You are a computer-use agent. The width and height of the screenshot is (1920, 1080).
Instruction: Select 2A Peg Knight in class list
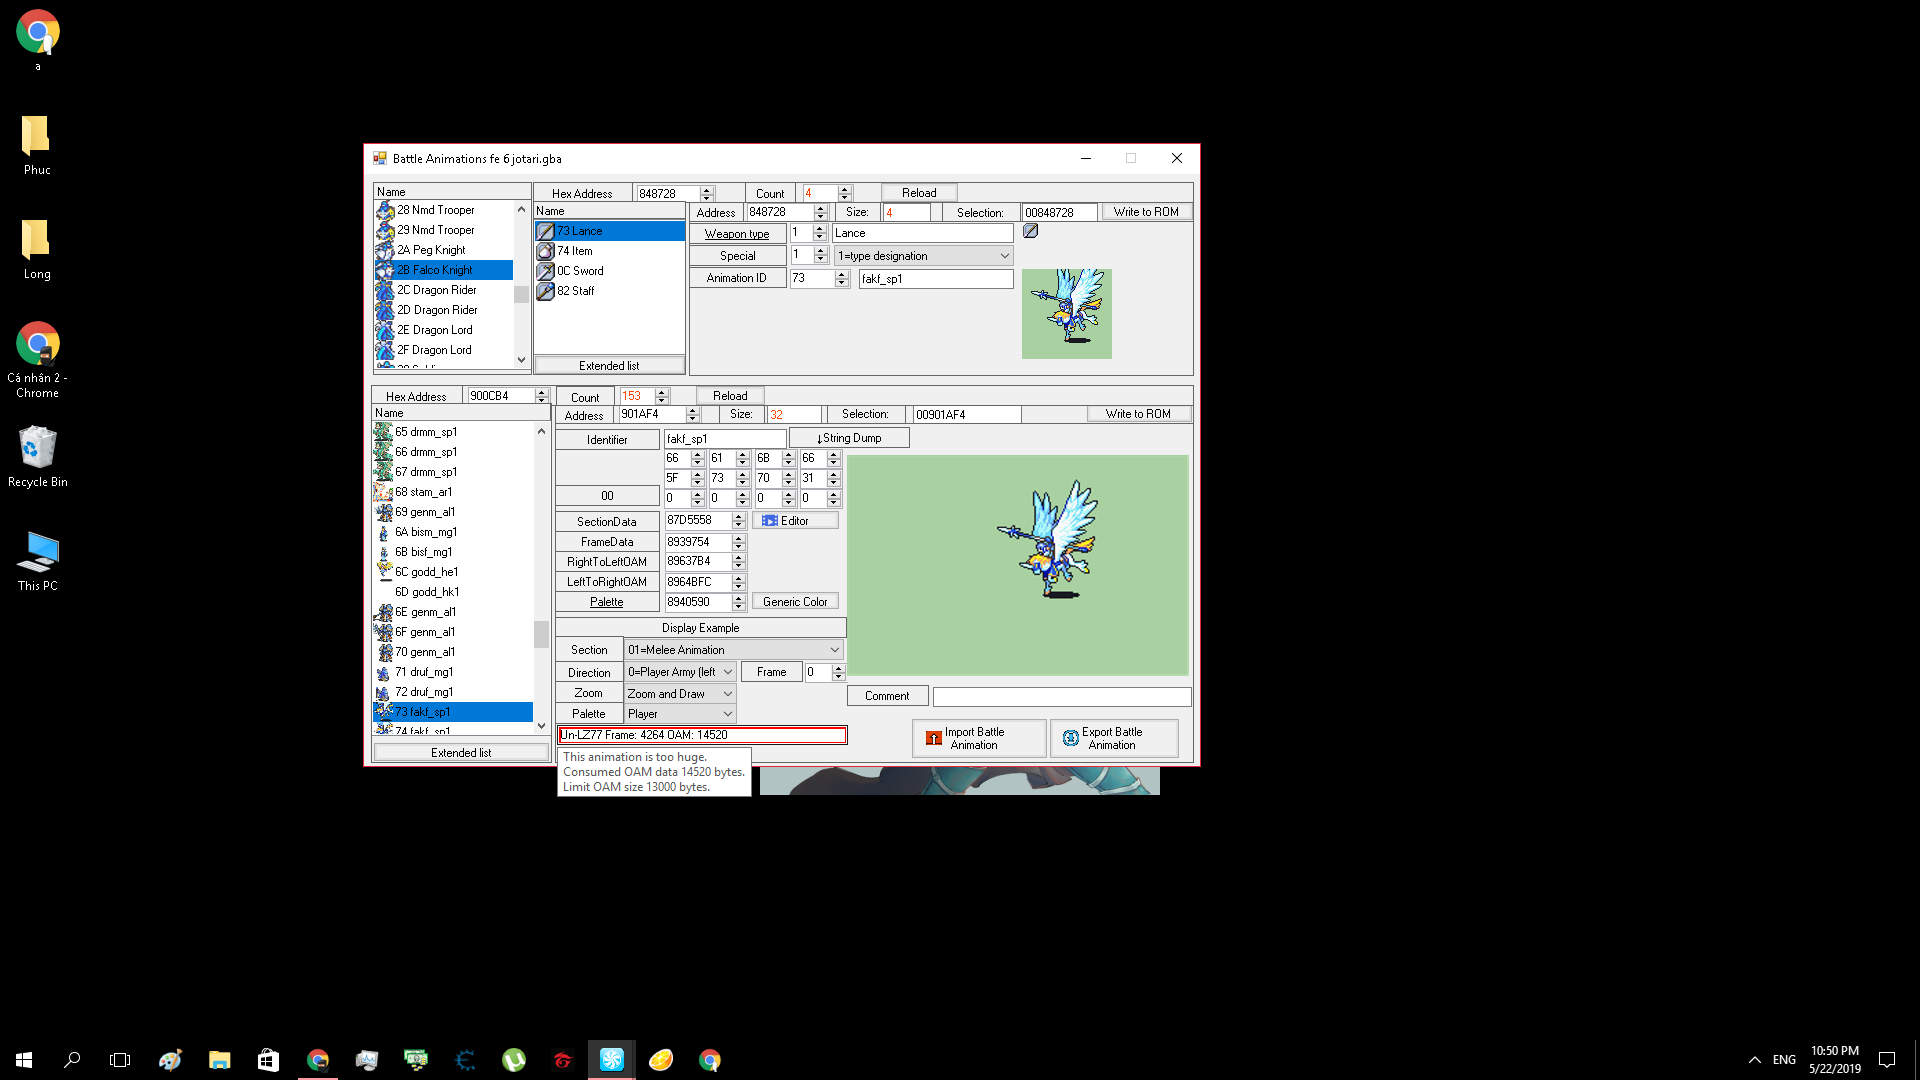(x=431, y=250)
